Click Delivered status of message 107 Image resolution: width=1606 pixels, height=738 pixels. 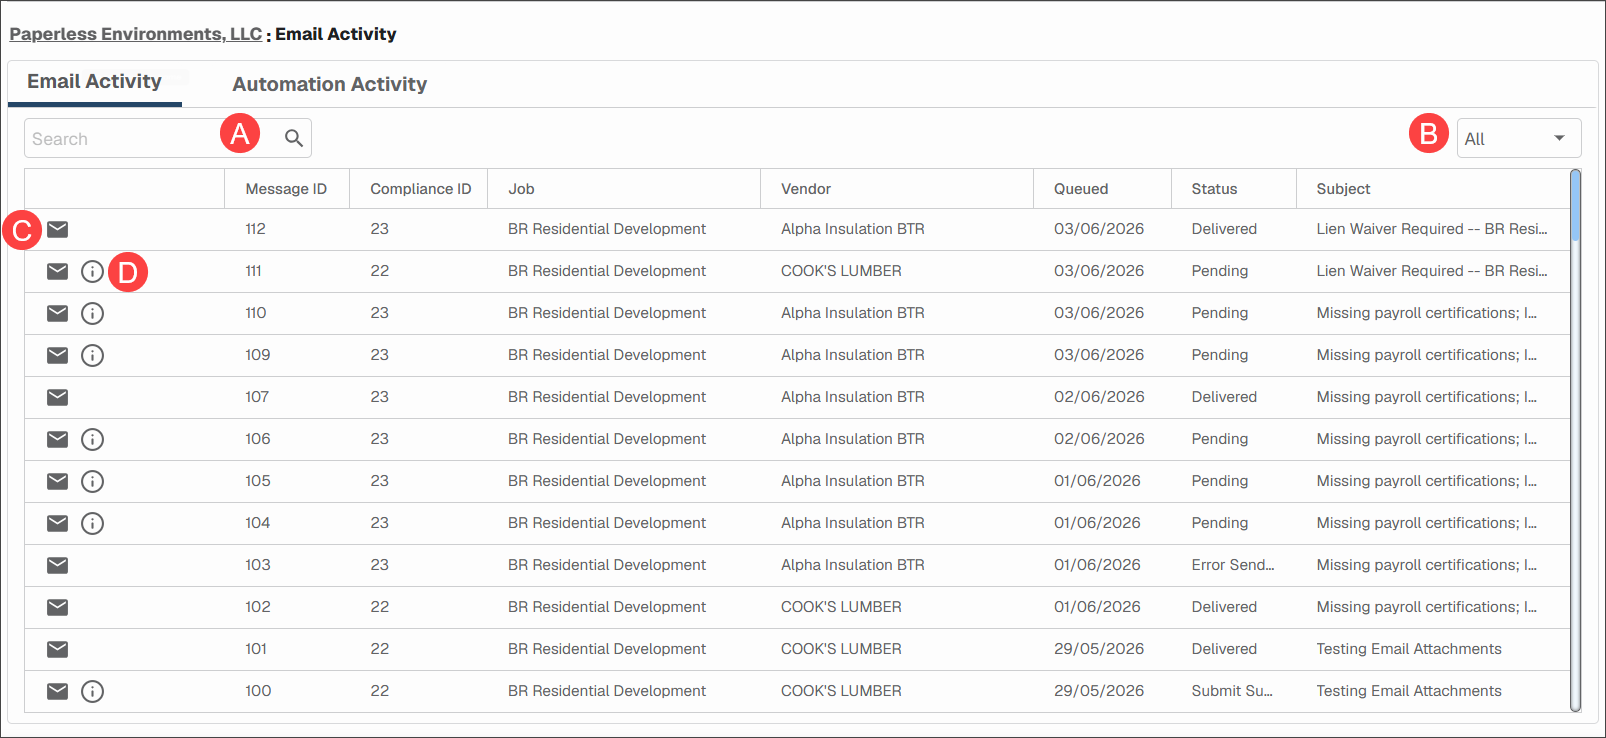(x=1224, y=397)
